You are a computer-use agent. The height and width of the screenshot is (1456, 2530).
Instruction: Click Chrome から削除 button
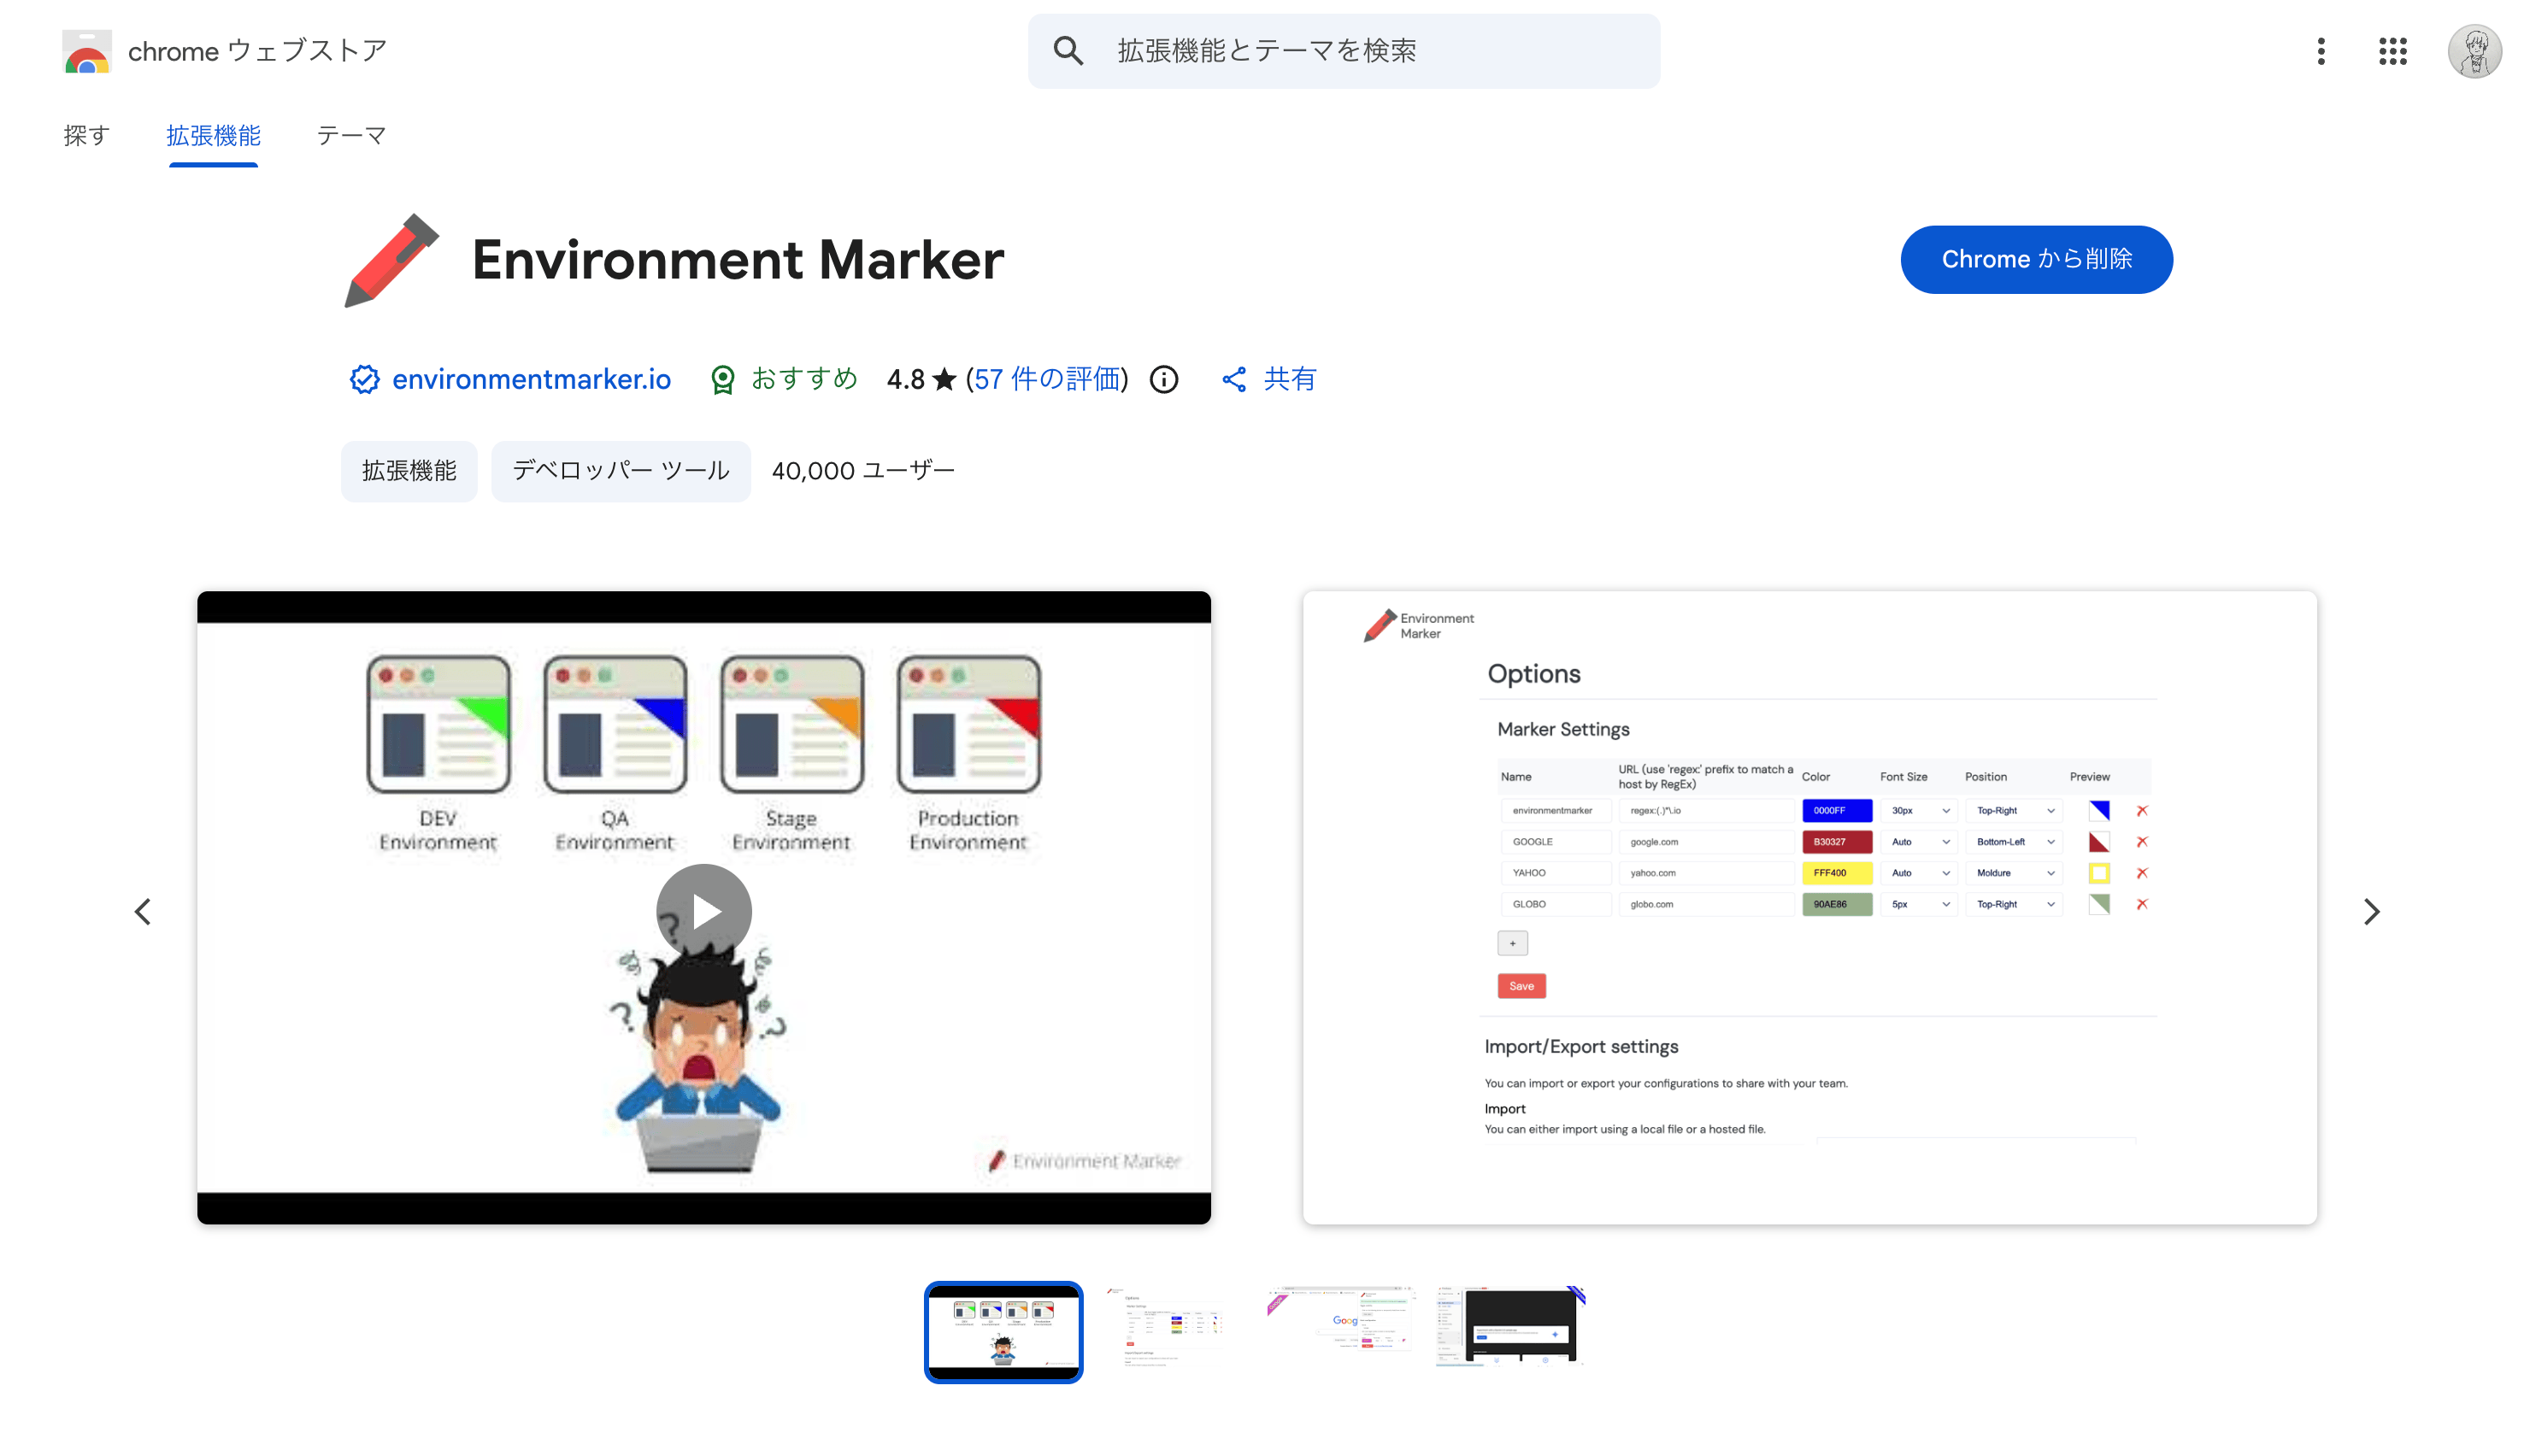click(x=2036, y=259)
